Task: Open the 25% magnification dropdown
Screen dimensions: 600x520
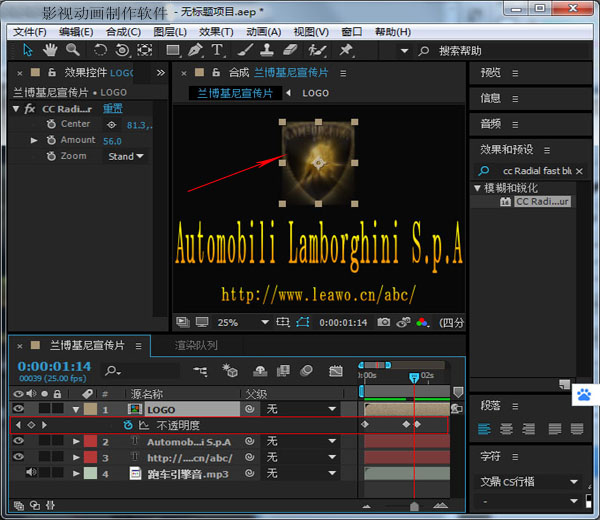Action: pos(265,322)
